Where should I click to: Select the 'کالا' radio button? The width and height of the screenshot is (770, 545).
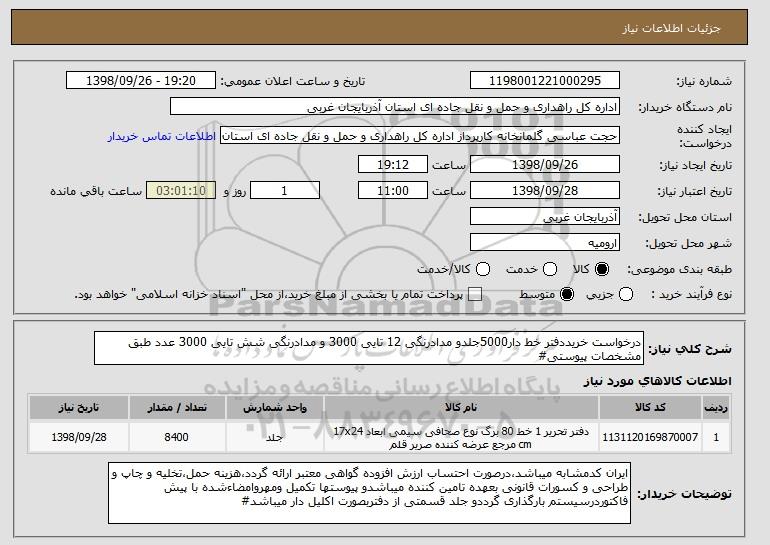point(602,269)
